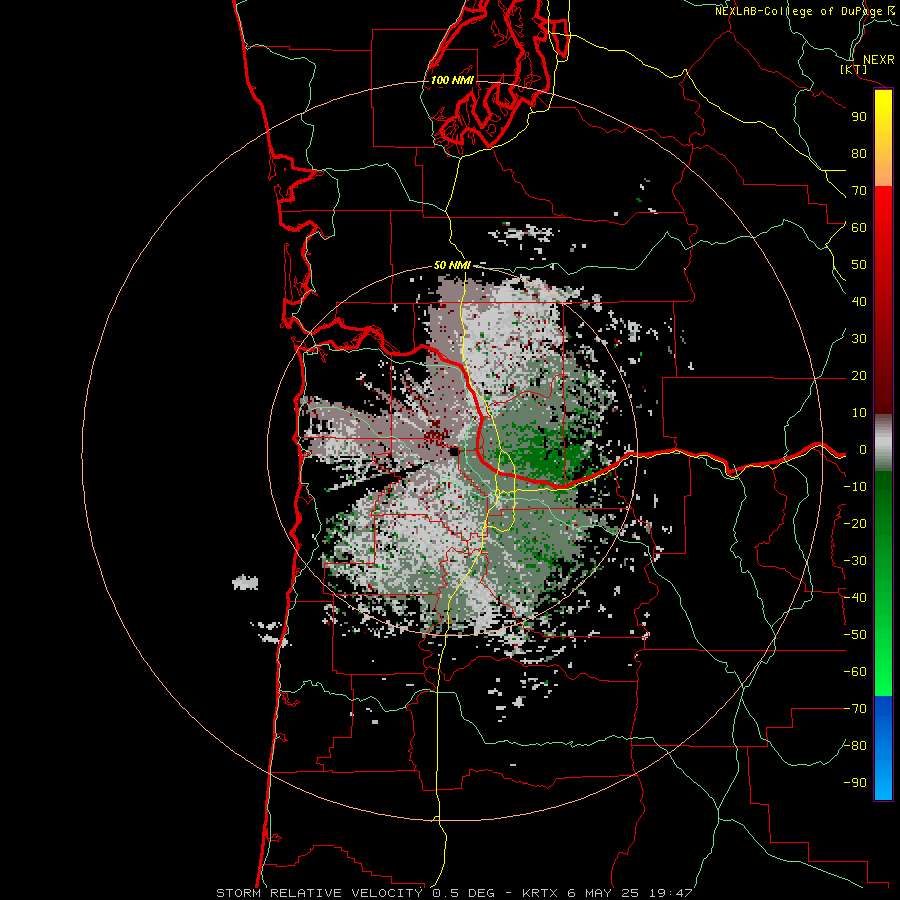Click the -80 value on the scale
The height and width of the screenshot is (900, 900).
tap(855, 746)
